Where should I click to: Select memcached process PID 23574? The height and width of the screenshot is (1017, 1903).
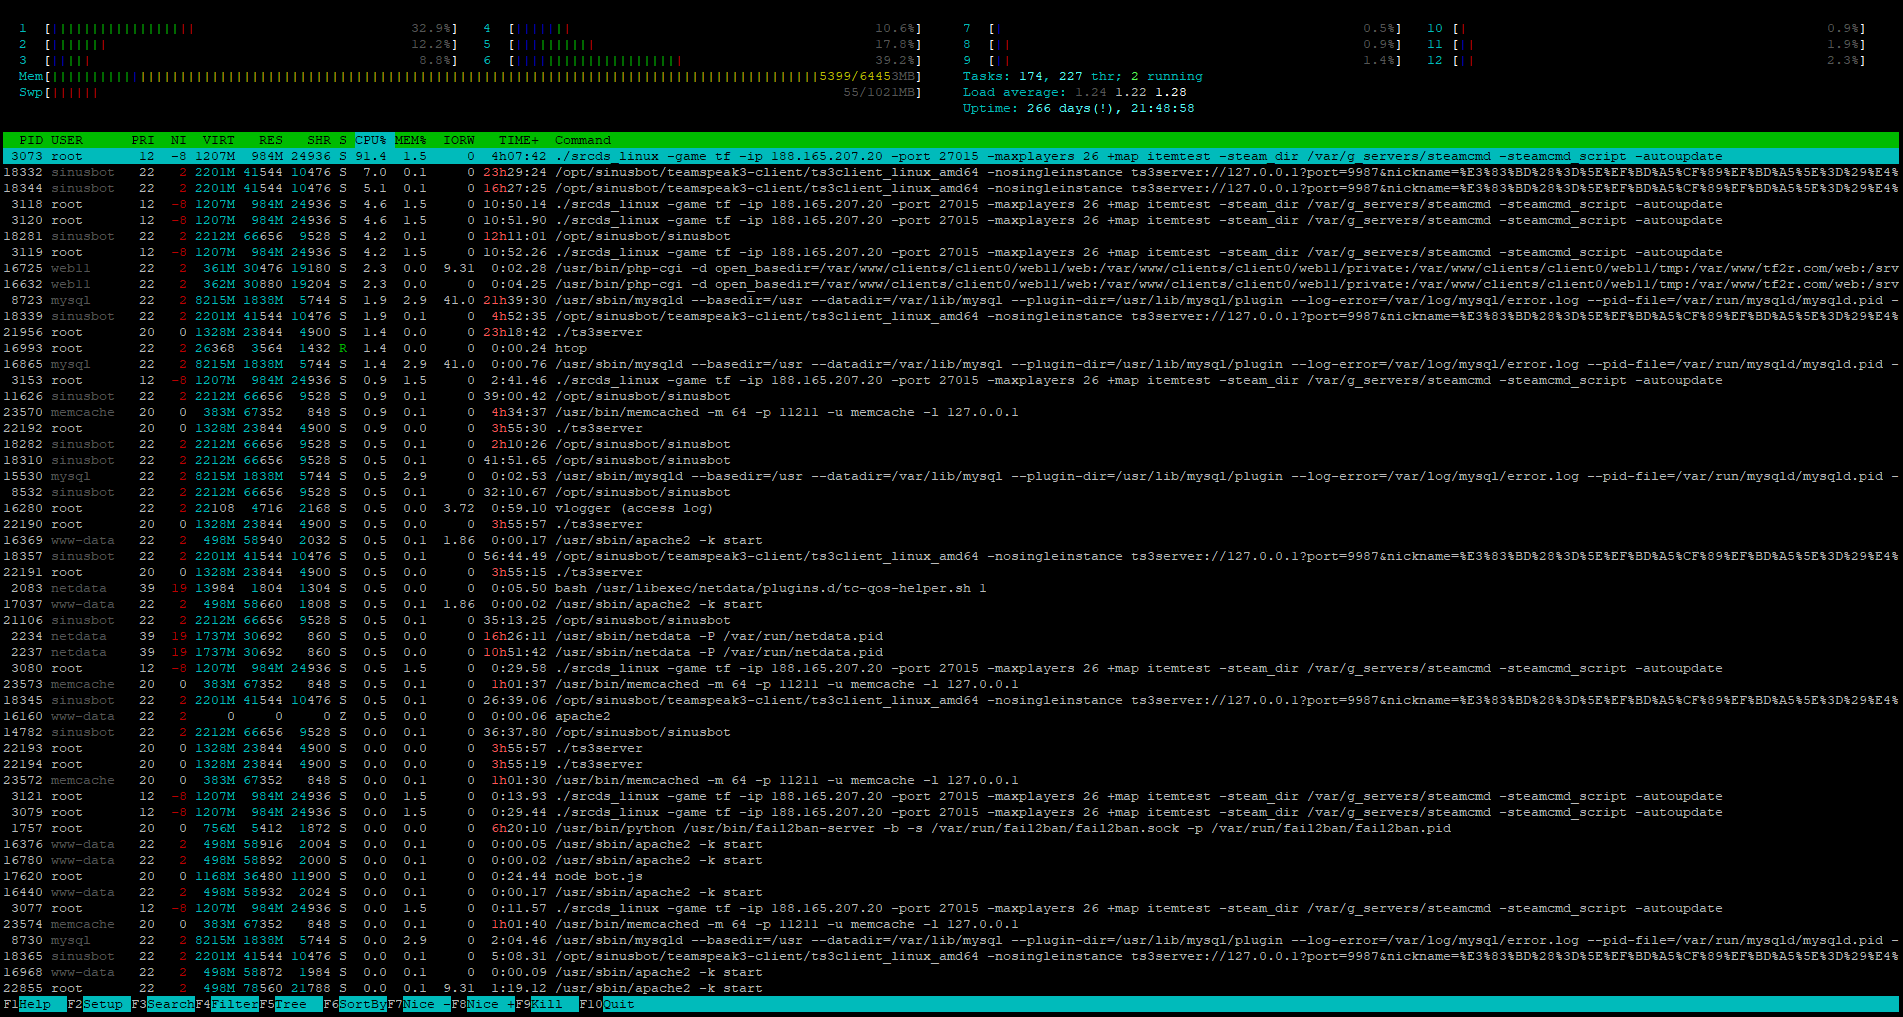pos(951,924)
